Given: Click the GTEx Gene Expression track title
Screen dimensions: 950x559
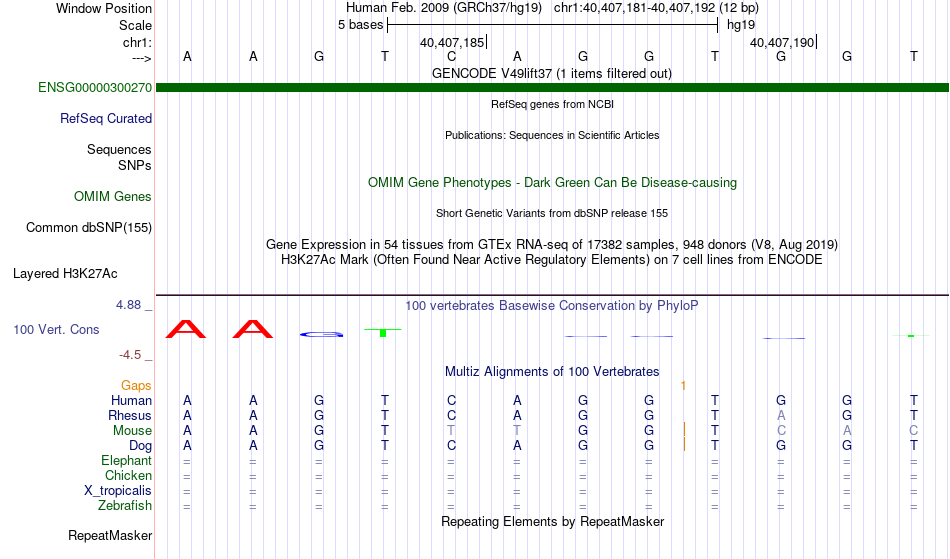Looking at the screenshot, I should click(x=552, y=244).
